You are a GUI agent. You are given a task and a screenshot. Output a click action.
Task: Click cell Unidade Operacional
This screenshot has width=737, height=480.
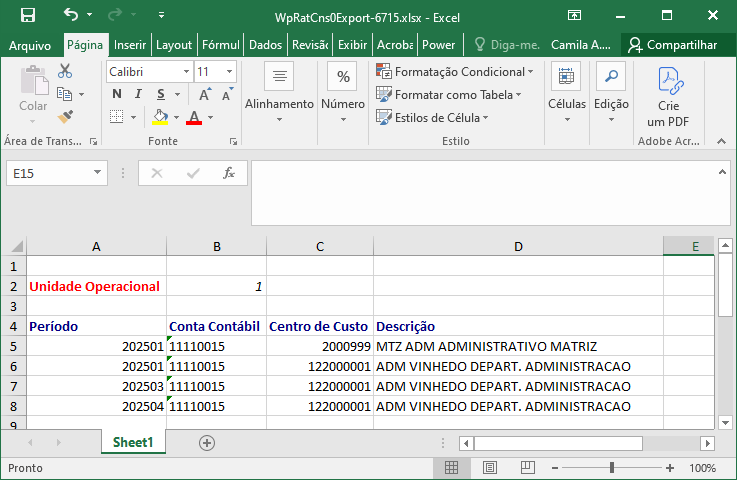(x=94, y=286)
